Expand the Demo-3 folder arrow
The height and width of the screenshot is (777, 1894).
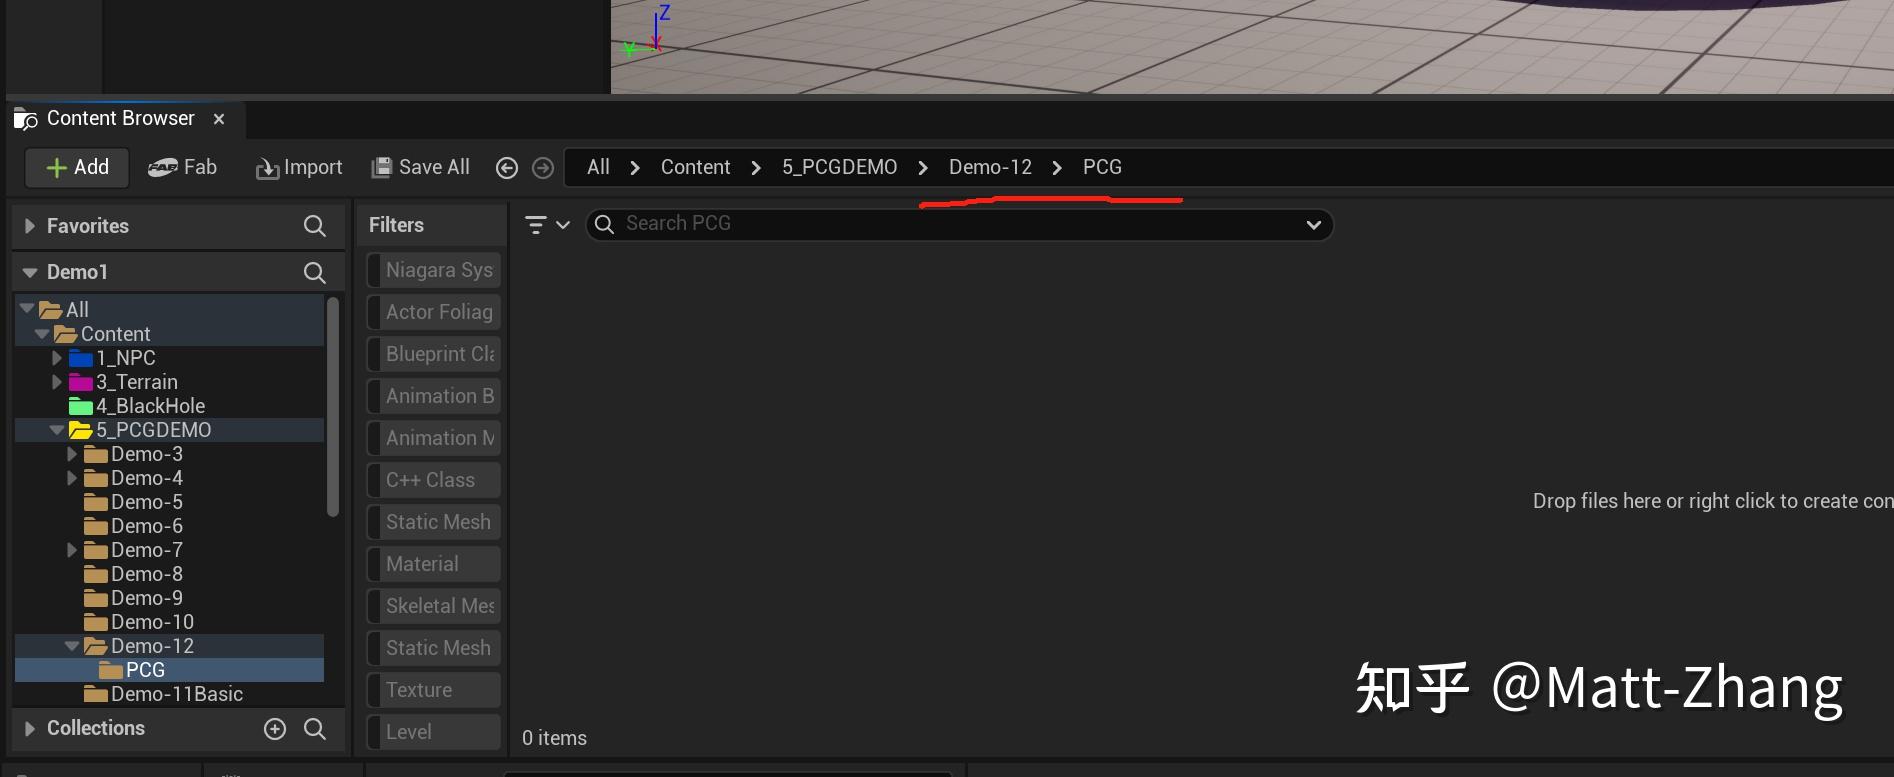72,453
